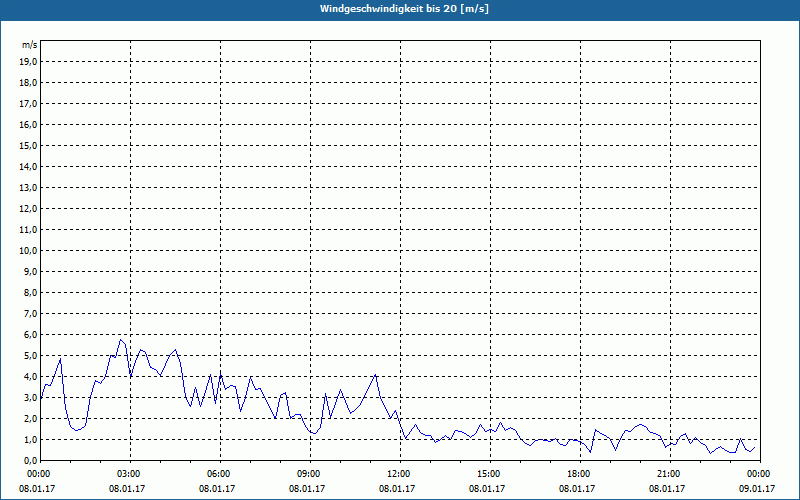Click the '7,0' y-axis value
Viewport: 800px width, 500px height.
click(30, 313)
